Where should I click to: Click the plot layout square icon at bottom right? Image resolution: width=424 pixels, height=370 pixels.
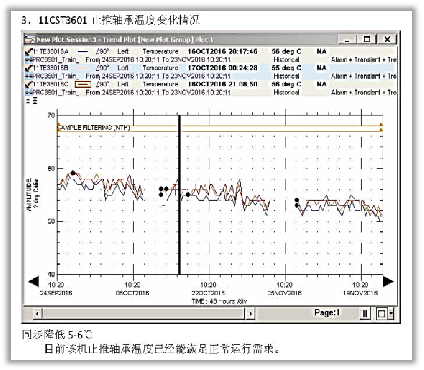[382, 313]
